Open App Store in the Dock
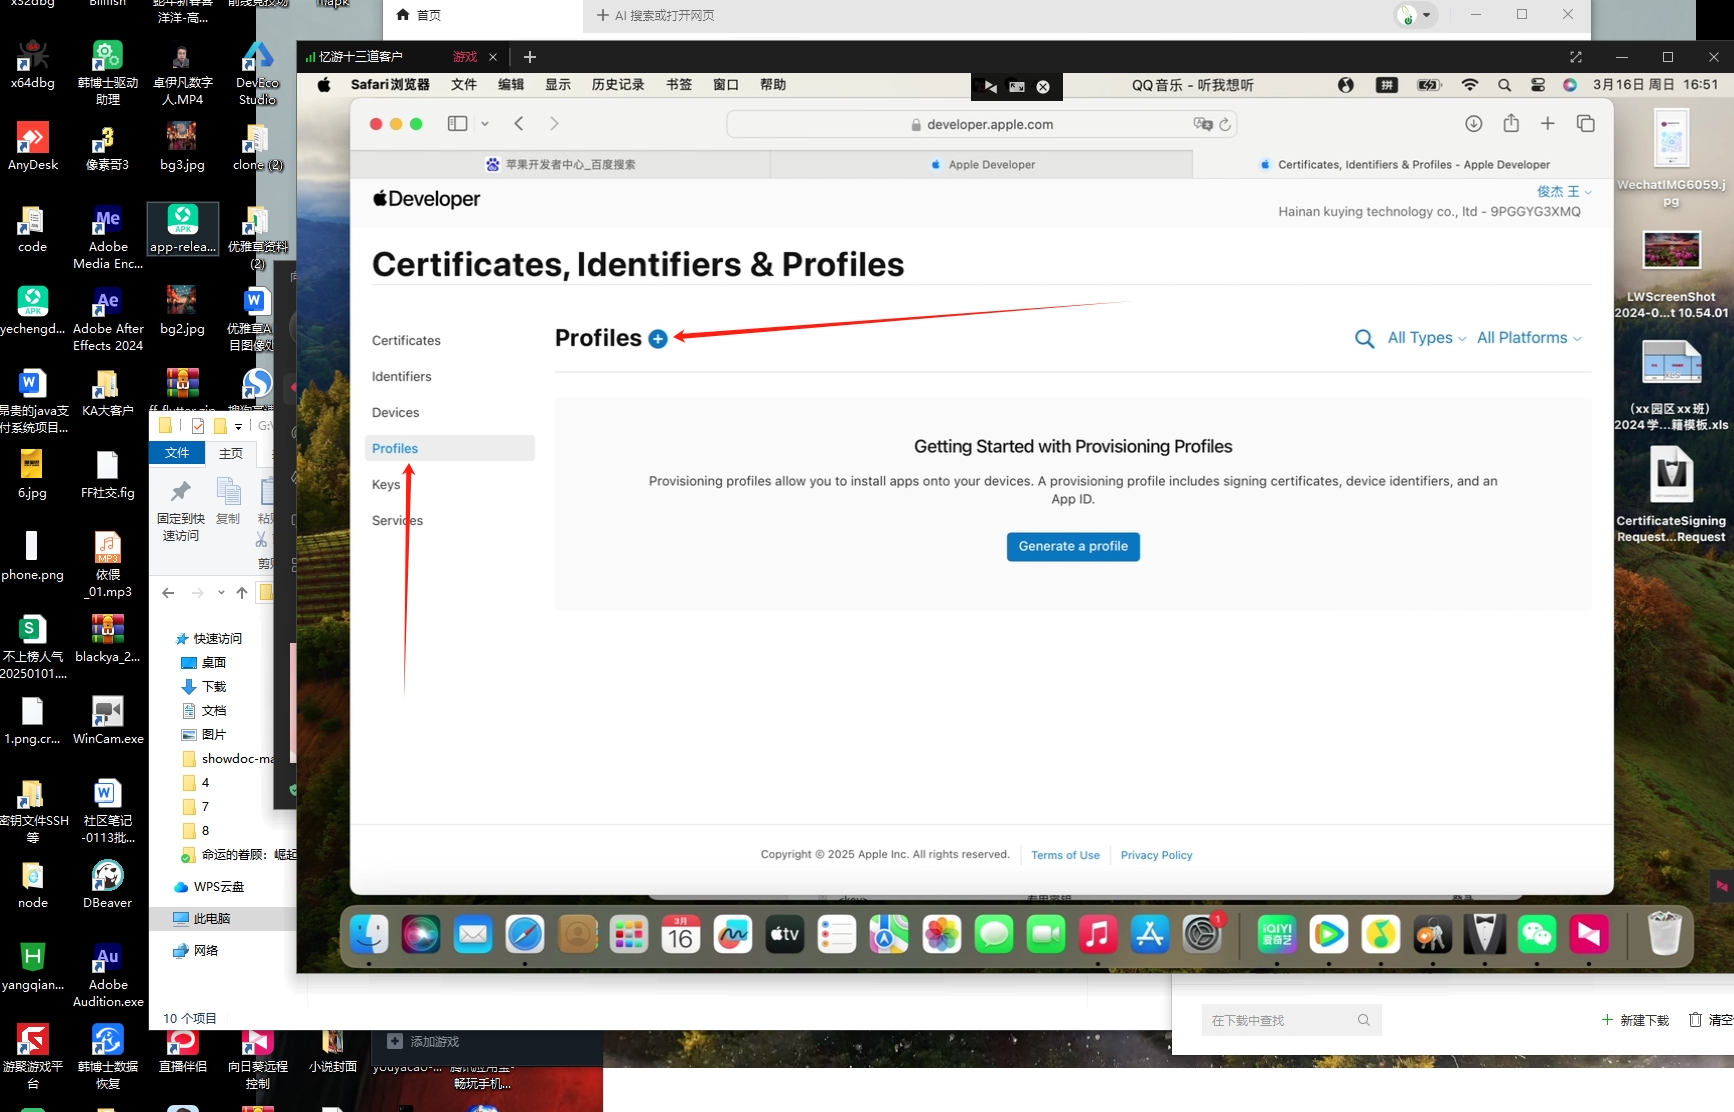This screenshot has height=1112, width=1734. pyautogui.click(x=1150, y=935)
